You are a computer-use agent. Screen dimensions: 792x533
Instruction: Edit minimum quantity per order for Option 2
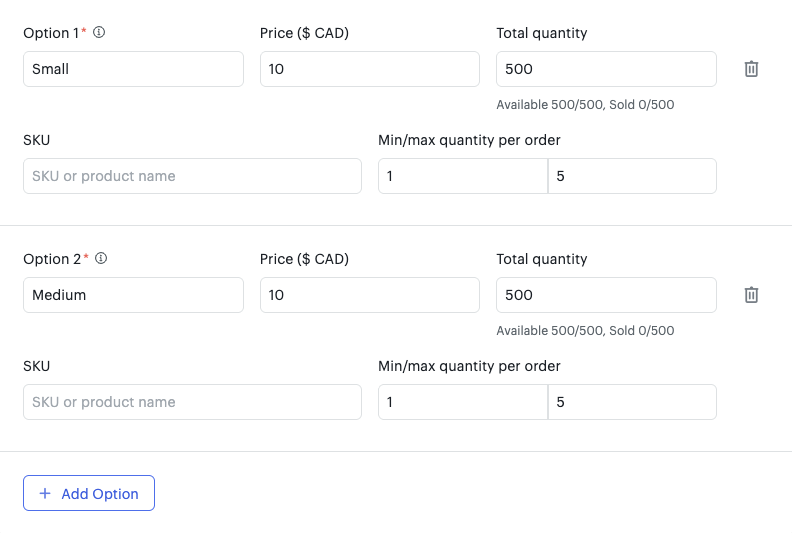463,402
